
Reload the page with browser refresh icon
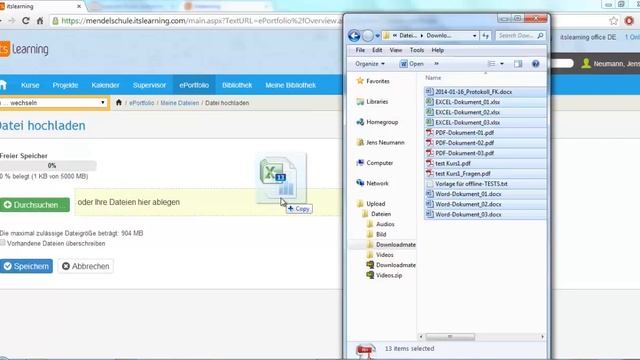pyautogui.click(x=26, y=21)
